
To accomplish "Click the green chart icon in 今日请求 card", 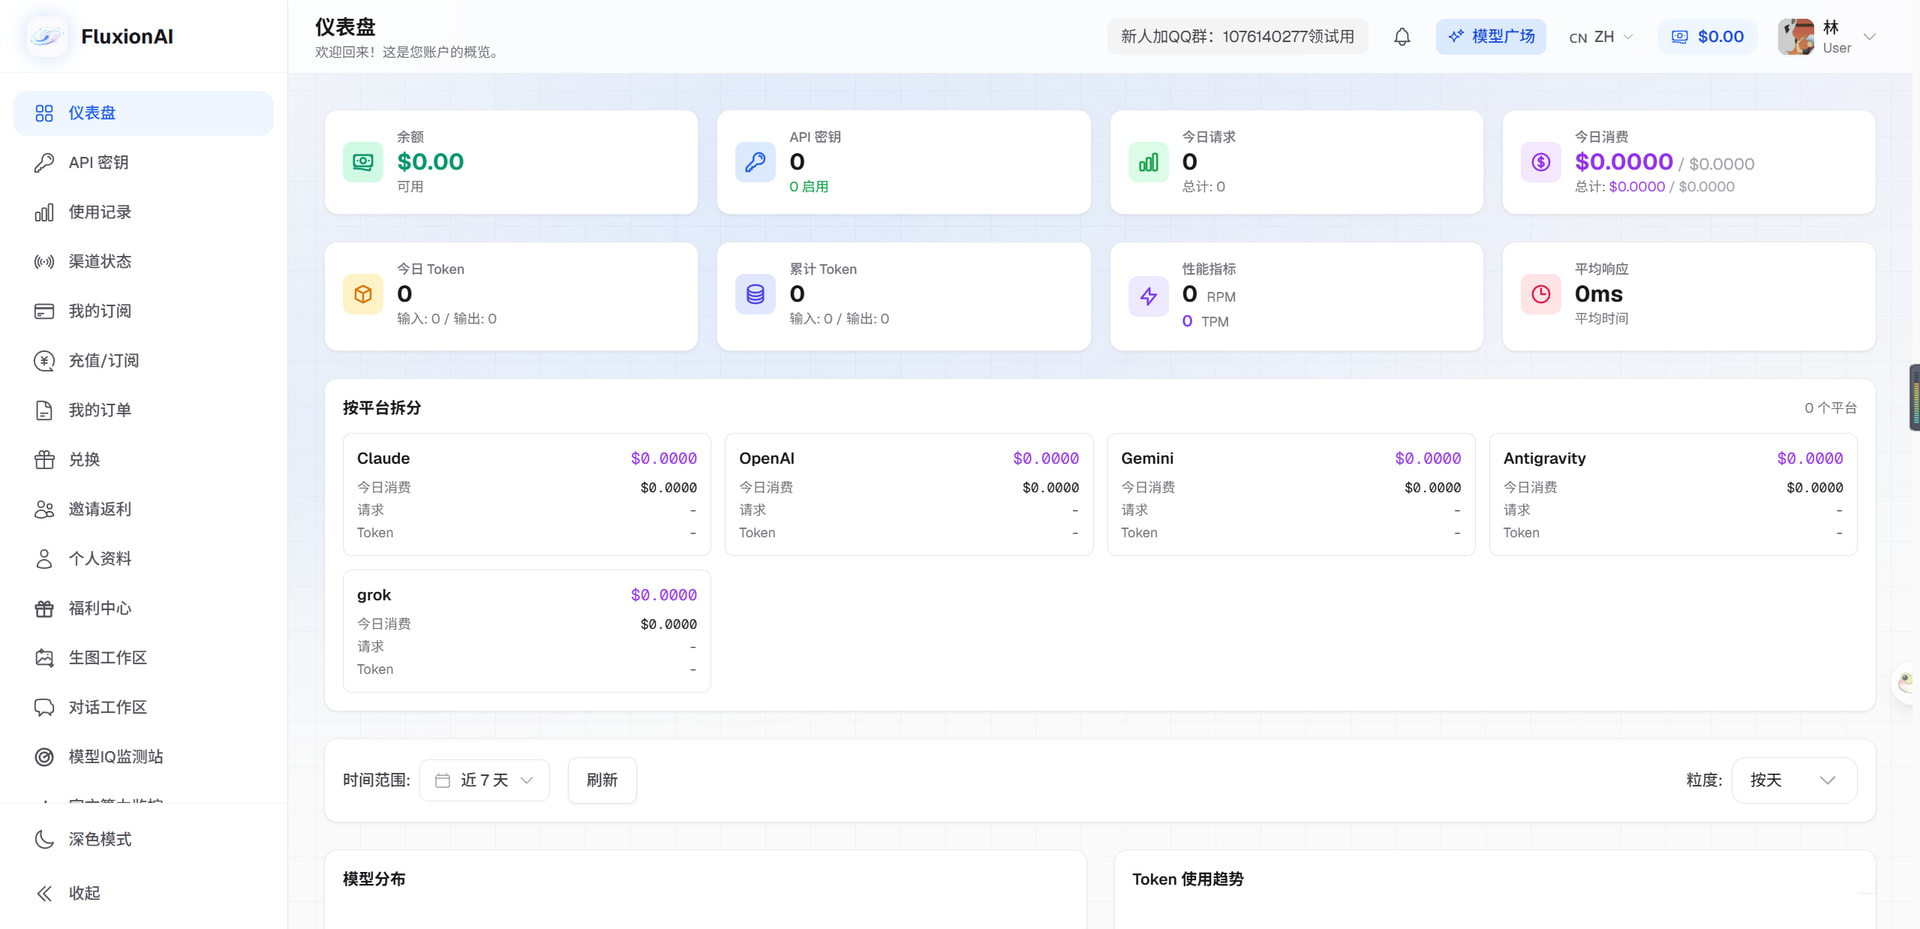I will (x=1148, y=162).
